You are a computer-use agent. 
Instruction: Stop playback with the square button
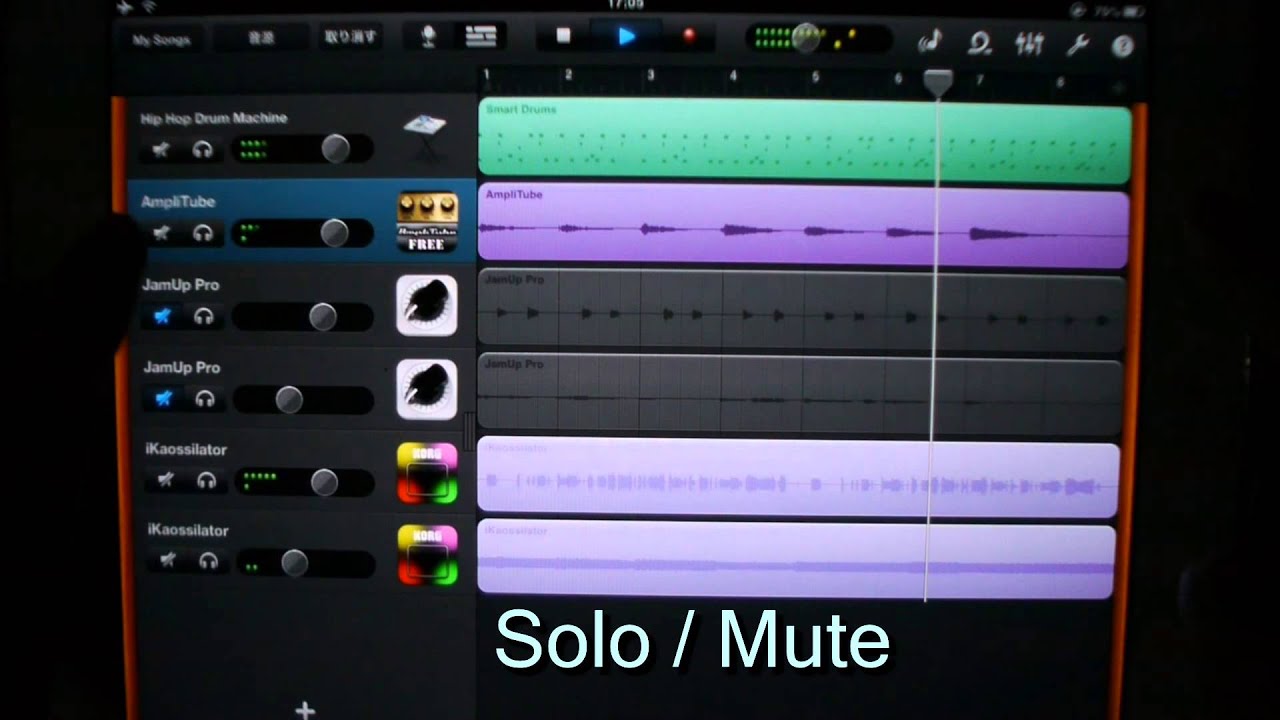[563, 36]
